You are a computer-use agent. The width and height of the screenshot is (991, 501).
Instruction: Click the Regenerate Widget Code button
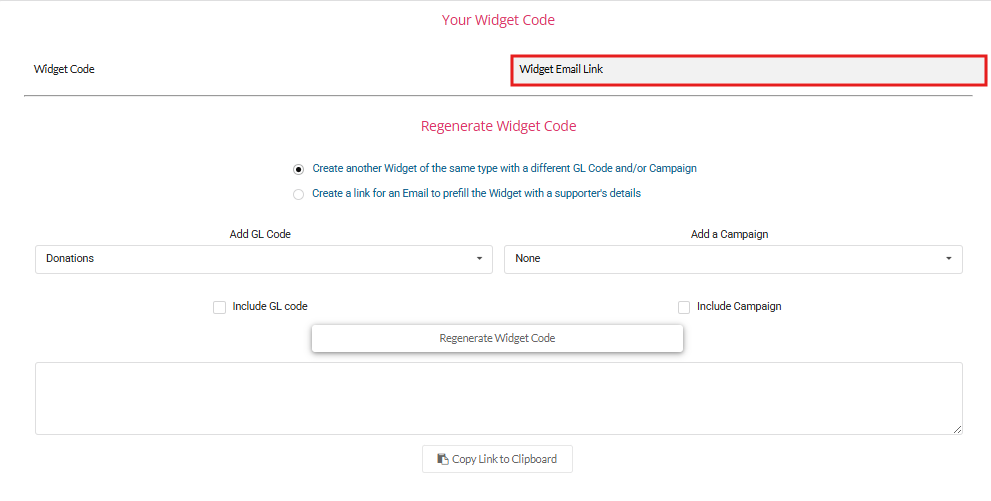[x=497, y=339]
